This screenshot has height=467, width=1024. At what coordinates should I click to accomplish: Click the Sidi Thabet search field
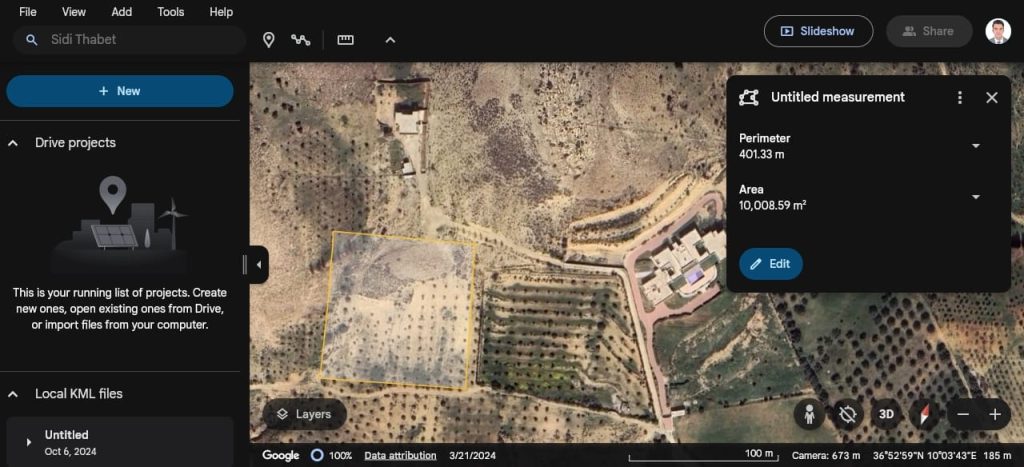coord(140,40)
